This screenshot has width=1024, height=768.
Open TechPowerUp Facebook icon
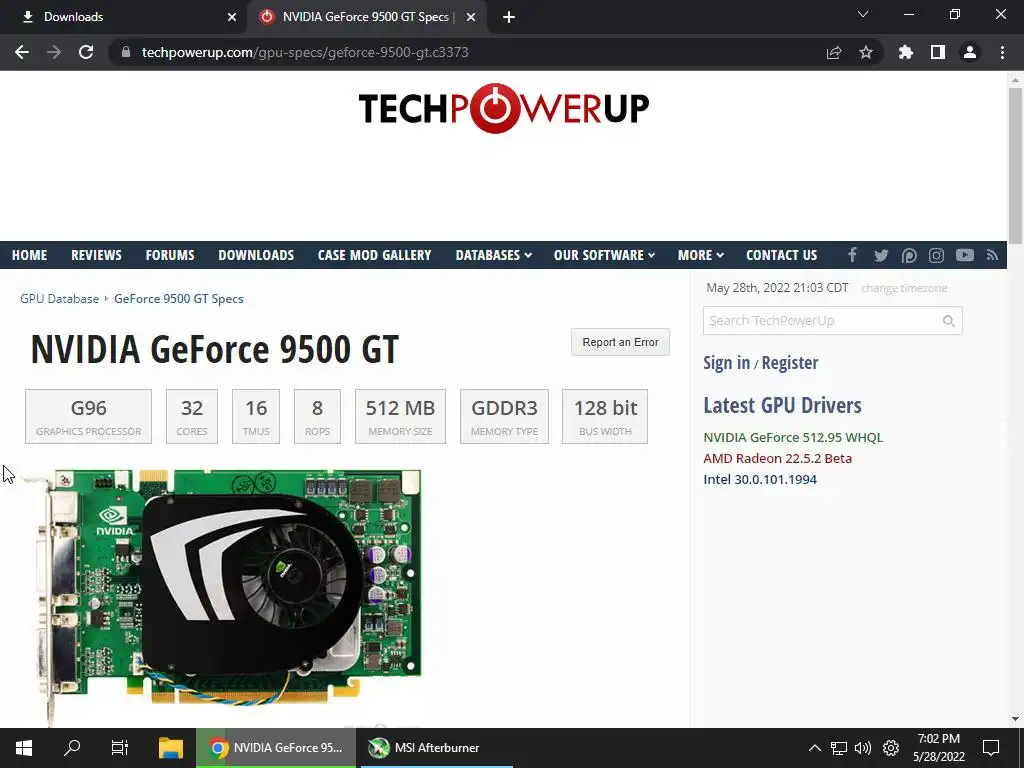point(852,255)
